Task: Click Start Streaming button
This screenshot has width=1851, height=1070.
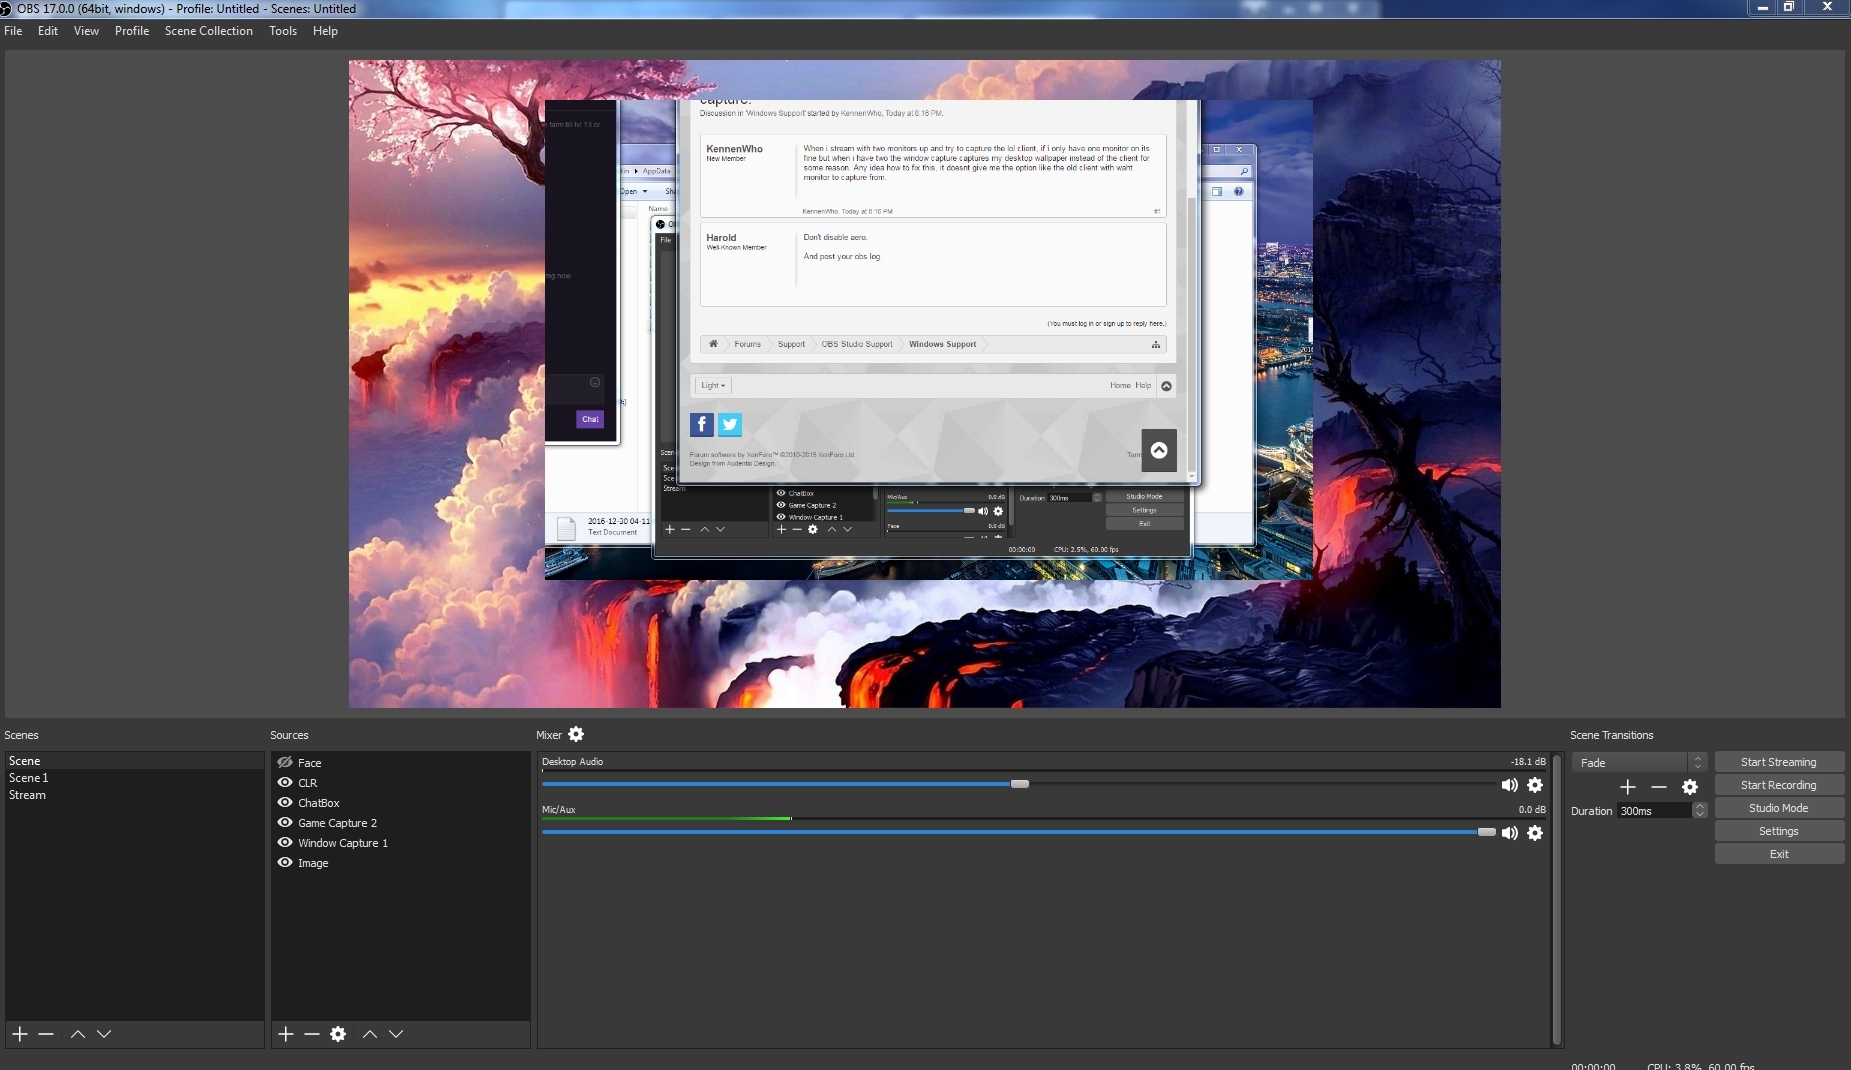Action: point(1779,762)
